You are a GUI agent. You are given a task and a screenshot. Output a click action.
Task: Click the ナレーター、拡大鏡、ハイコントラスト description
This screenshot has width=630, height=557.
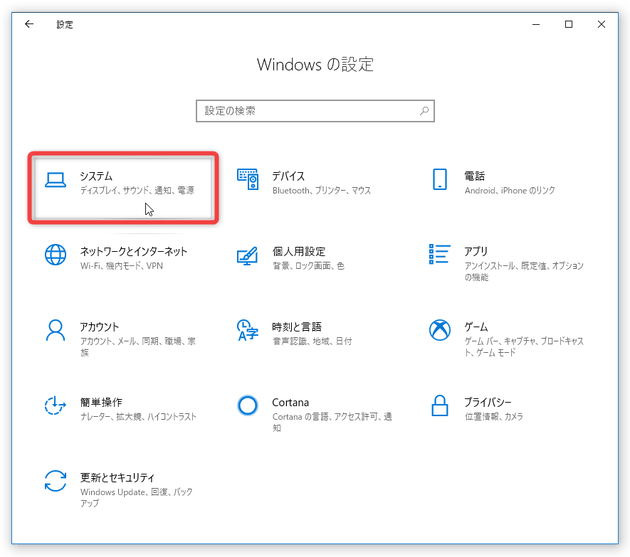point(138,416)
